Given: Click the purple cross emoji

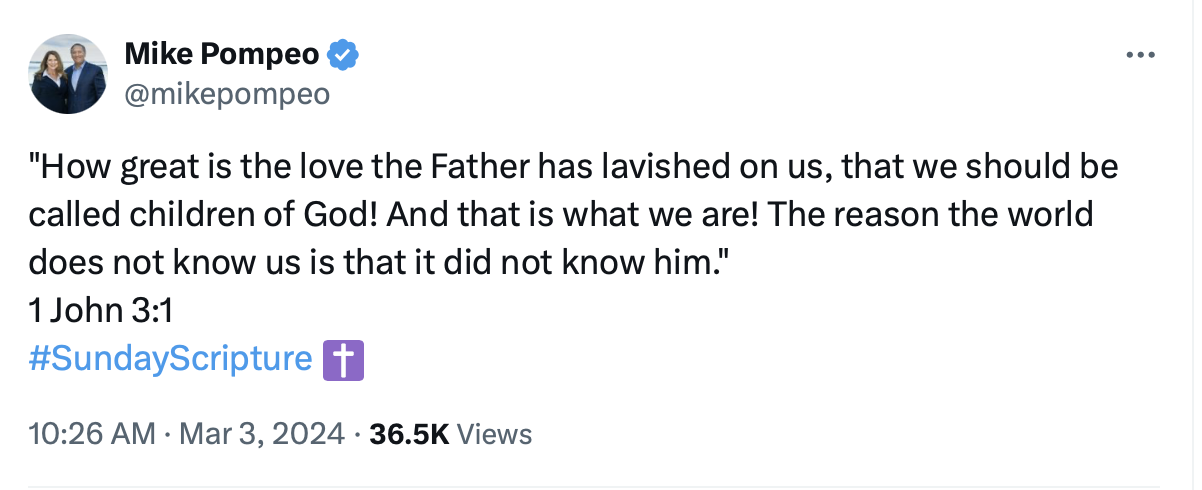Looking at the screenshot, I should pos(344,360).
